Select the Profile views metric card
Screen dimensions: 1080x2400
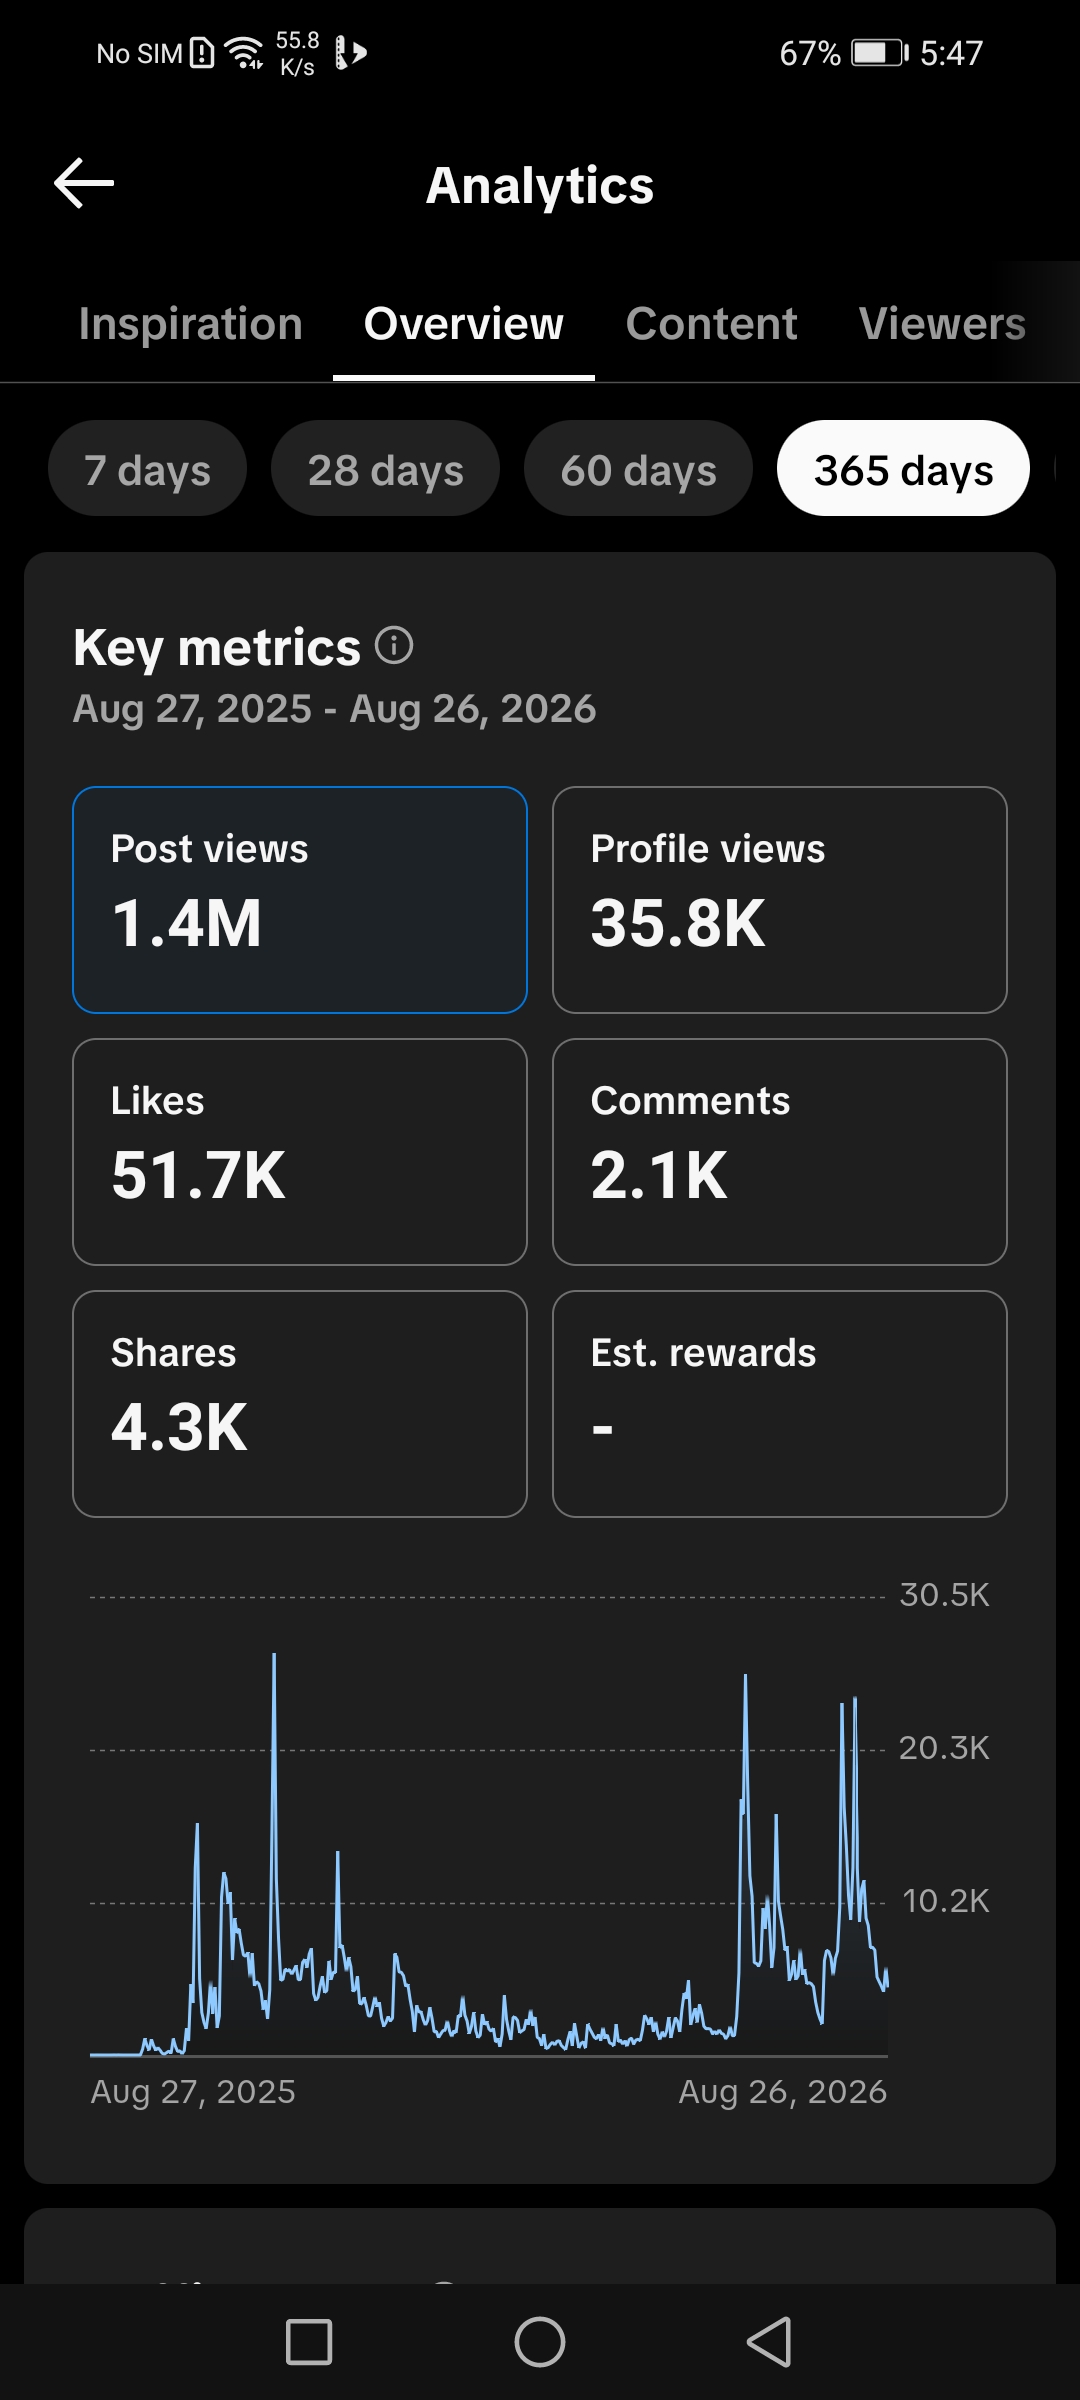click(x=780, y=900)
